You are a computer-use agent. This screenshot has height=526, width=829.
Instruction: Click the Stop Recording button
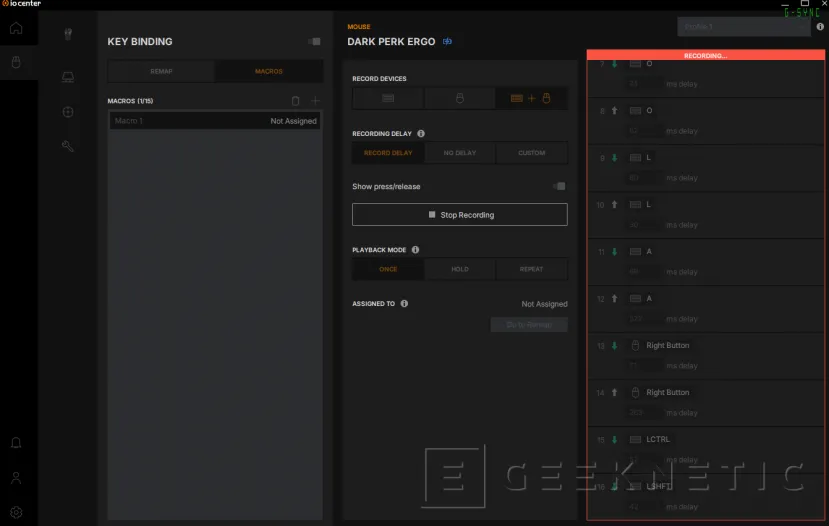coord(459,215)
